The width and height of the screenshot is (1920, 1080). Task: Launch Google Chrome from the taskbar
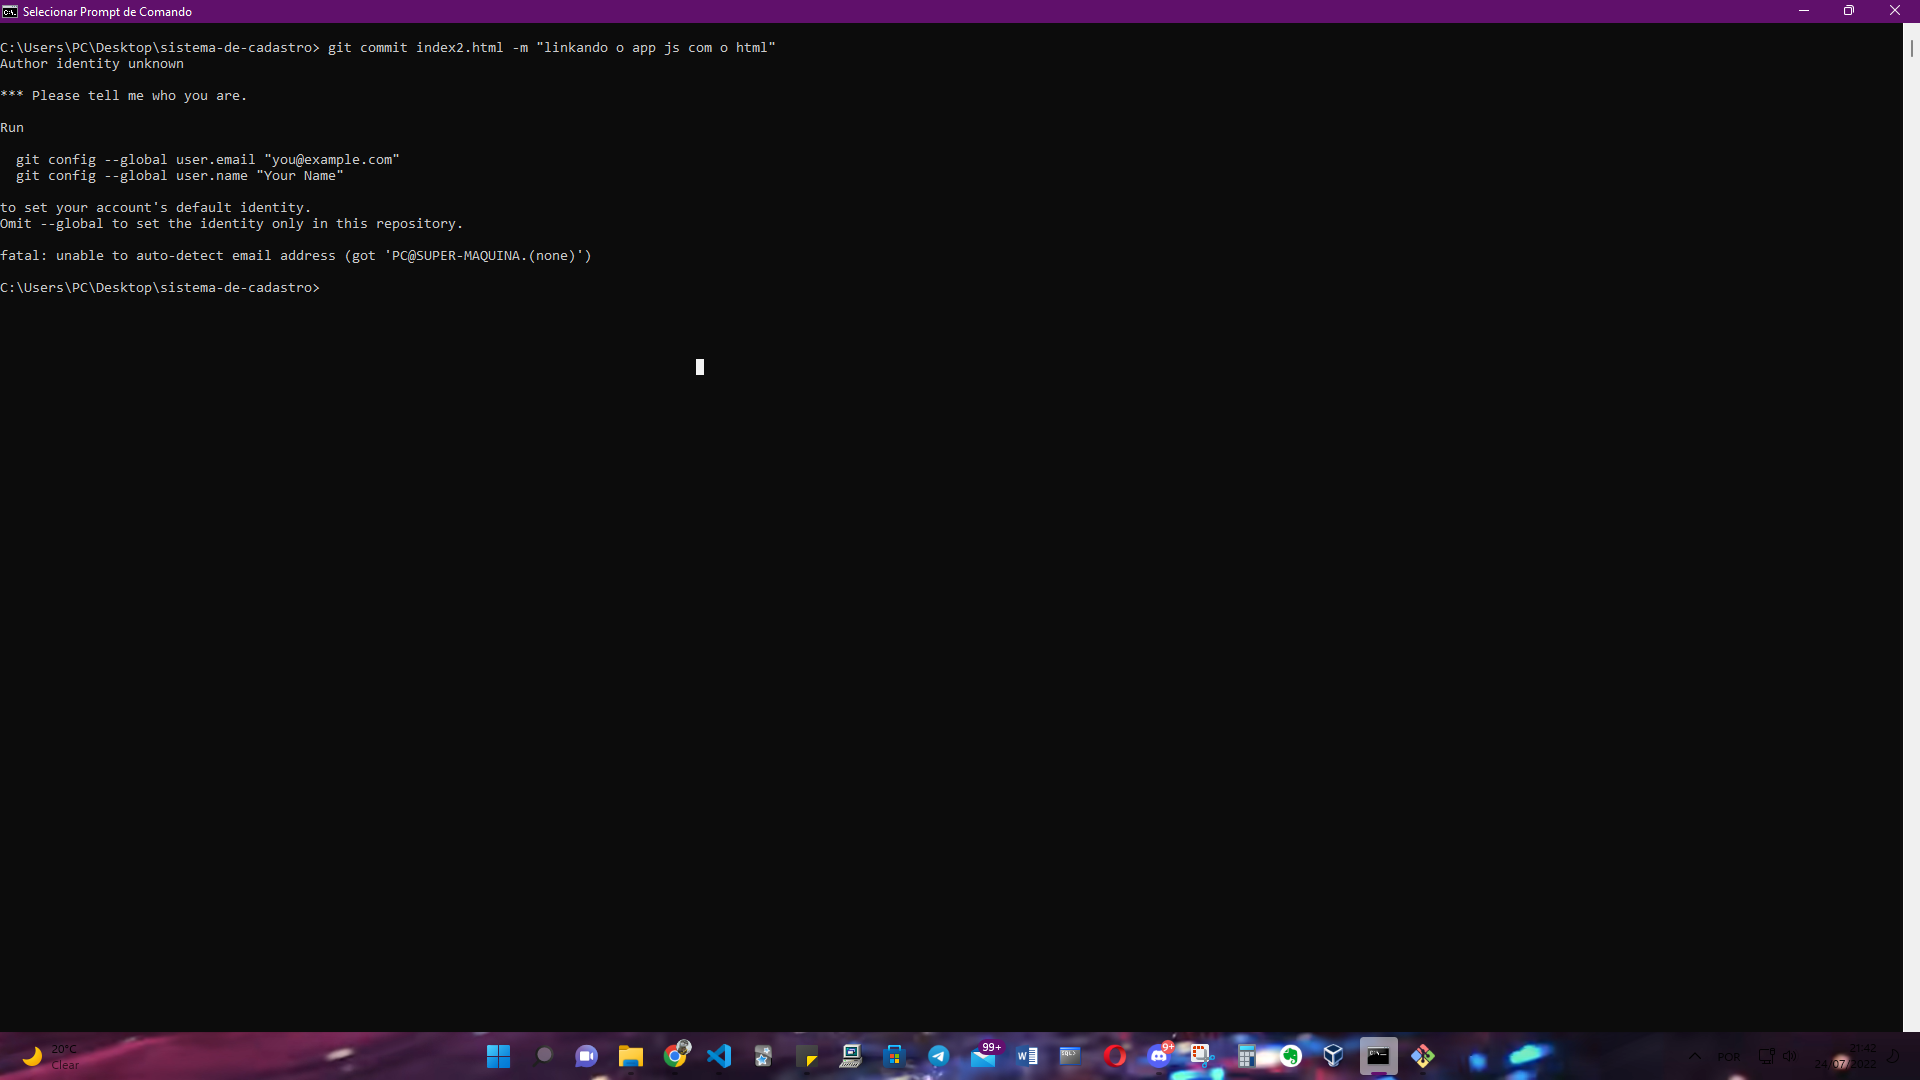coord(676,1056)
